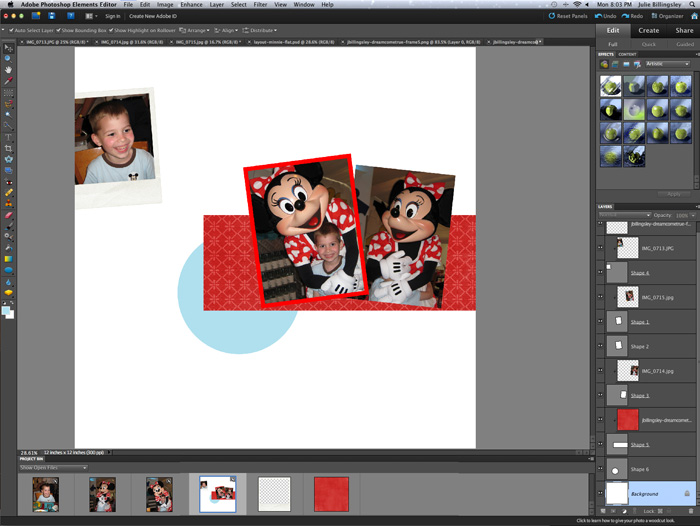Open the workspace layout dropdown in top bar
Viewport: 700px width, 526px height.
[x=91, y=16]
